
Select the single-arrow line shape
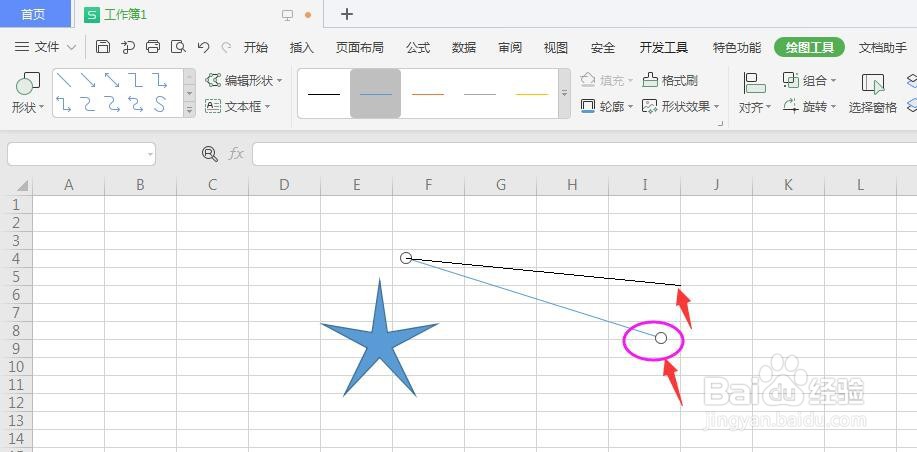[88, 80]
